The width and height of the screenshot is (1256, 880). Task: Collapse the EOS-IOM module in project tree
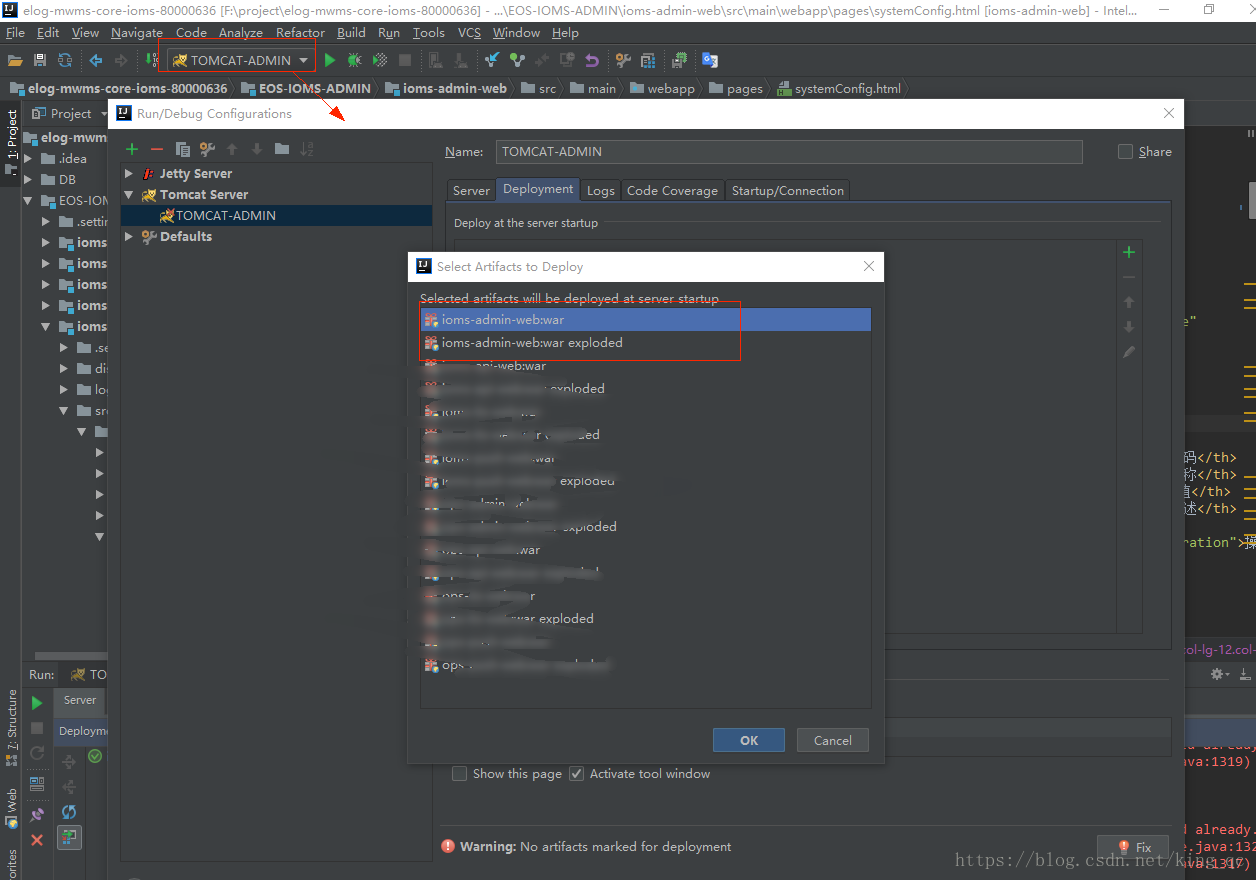pos(29,201)
